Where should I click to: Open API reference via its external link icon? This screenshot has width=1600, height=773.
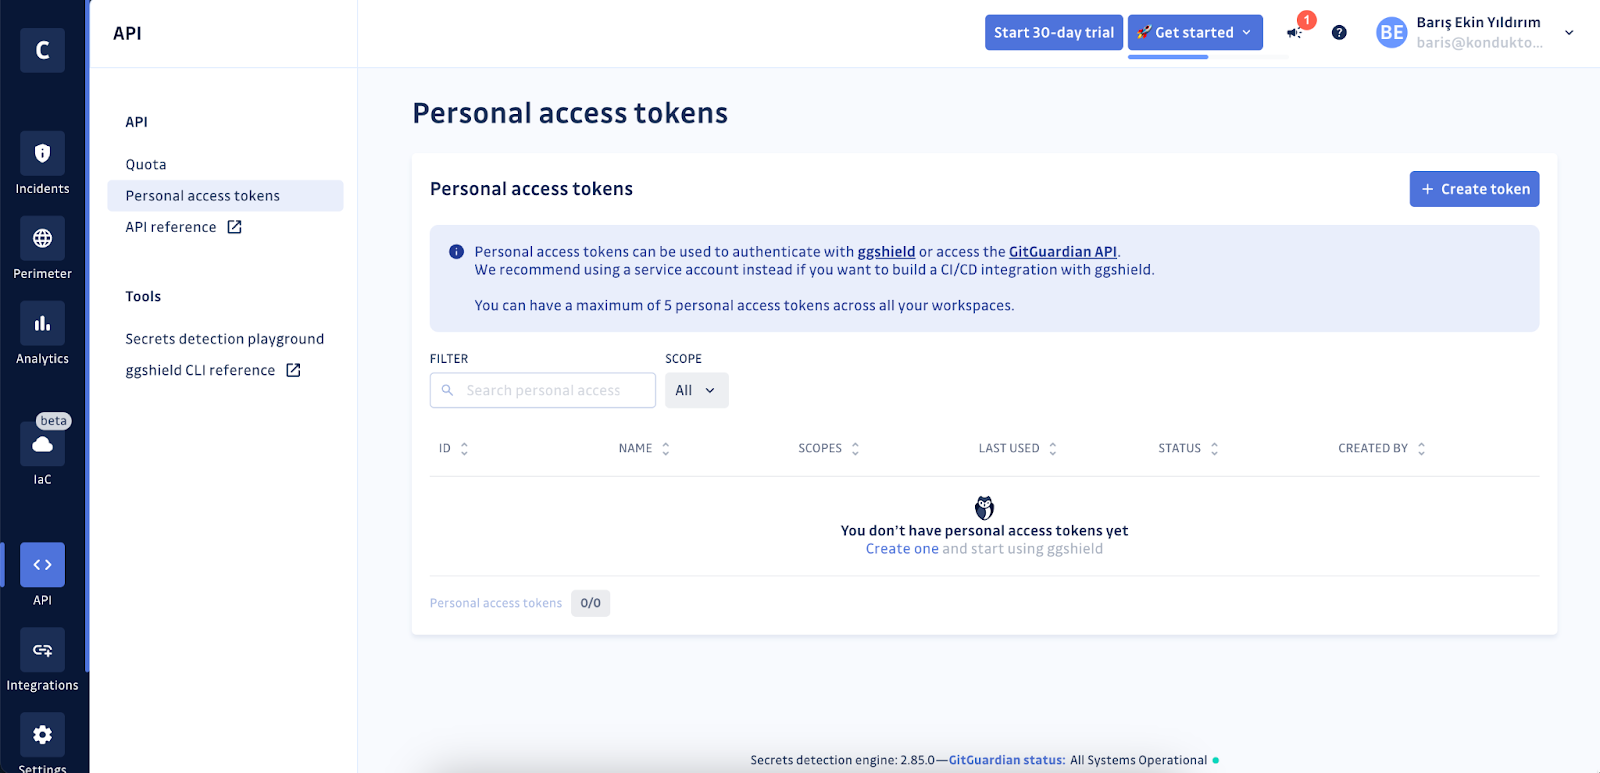click(233, 227)
